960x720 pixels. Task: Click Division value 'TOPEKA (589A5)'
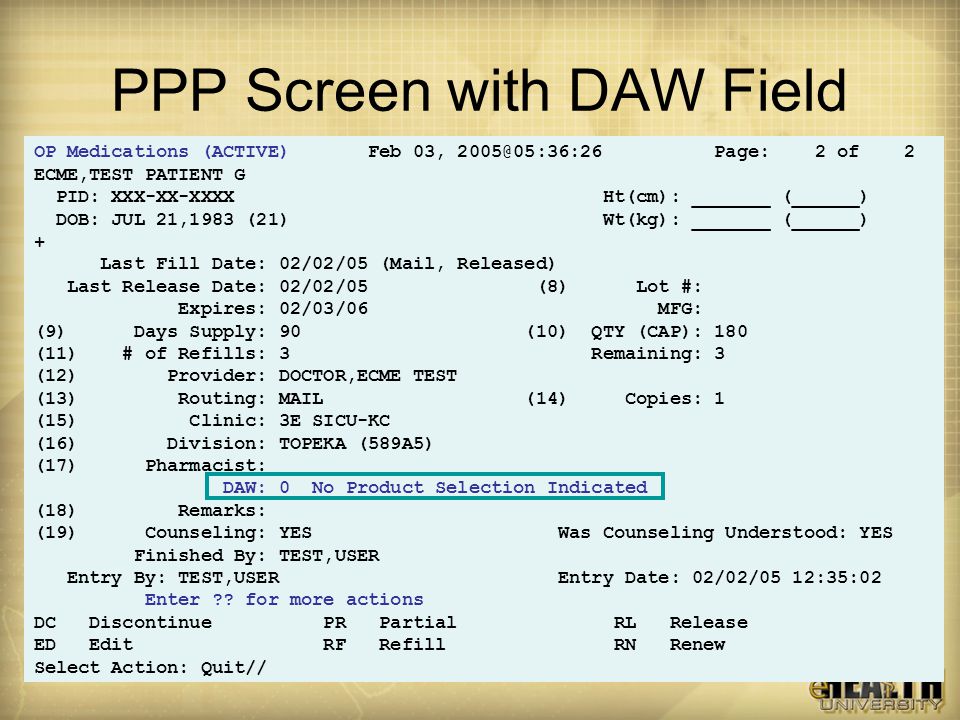coord(356,443)
